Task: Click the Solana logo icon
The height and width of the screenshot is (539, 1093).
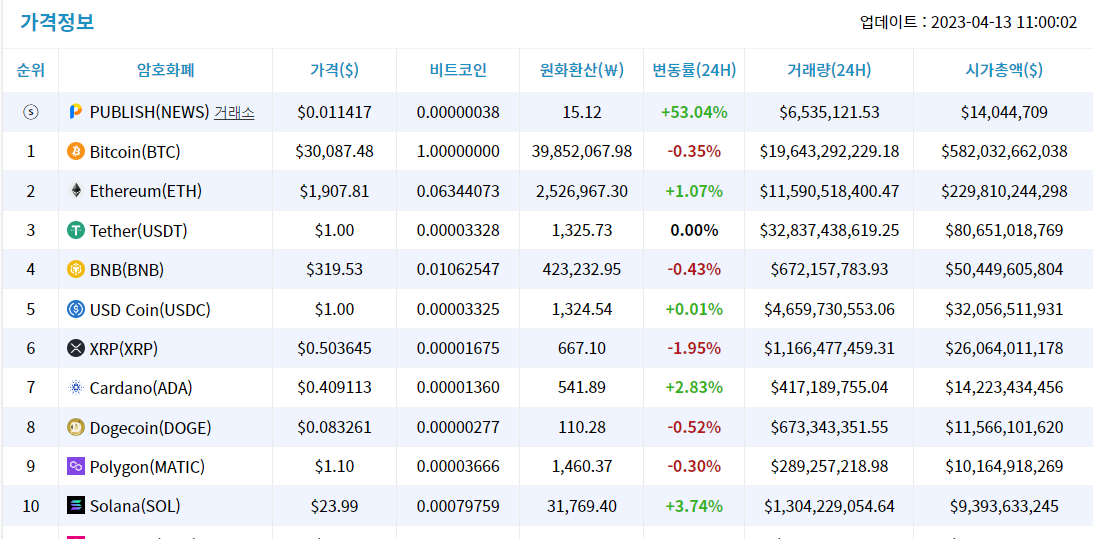Action: (75, 506)
